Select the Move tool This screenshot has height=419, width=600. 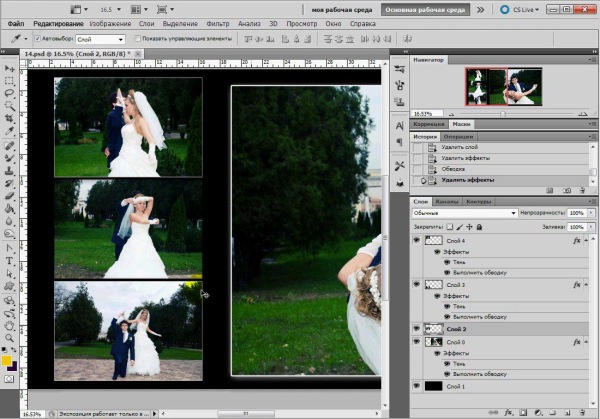pos(9,67)
